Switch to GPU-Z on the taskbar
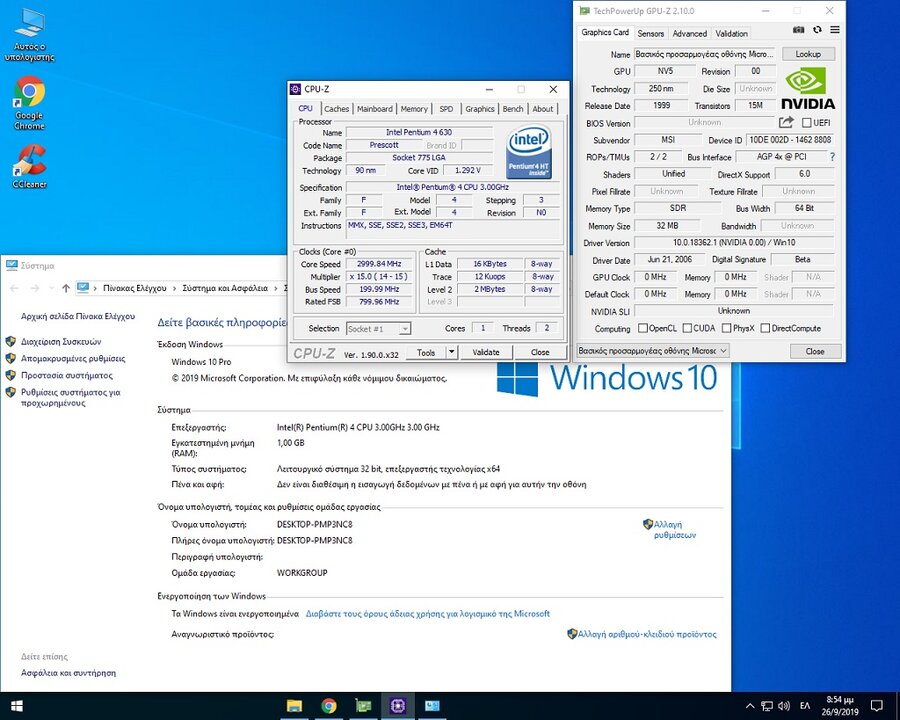Screen dimensions: 900x720 [363, 706]
